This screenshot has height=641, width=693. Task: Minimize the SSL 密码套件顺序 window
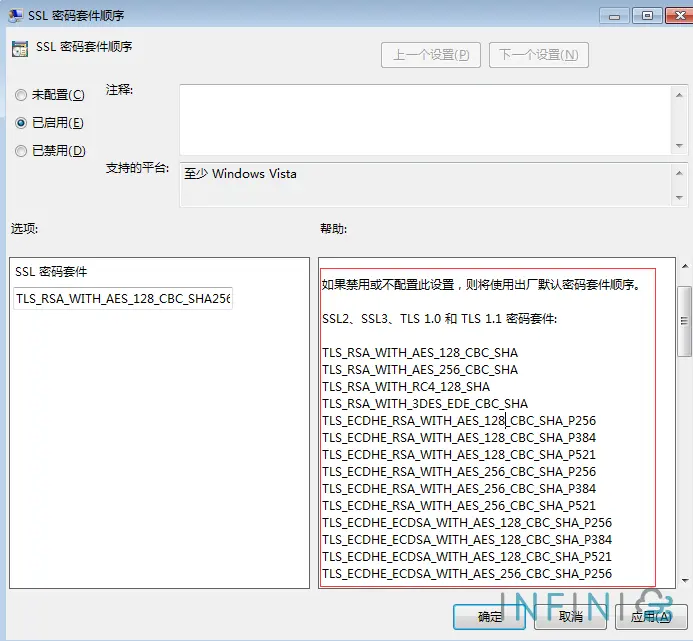(614, 16)
